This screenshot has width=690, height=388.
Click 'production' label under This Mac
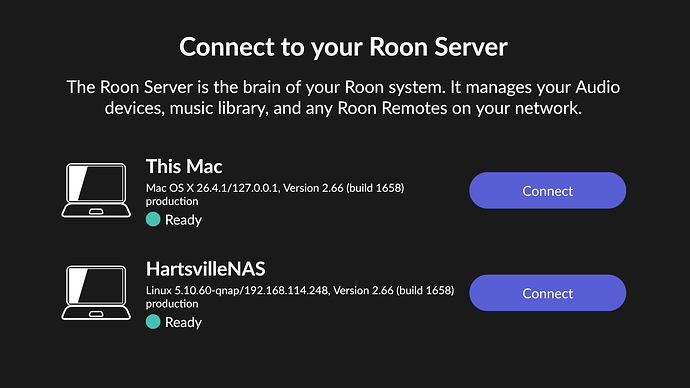coord(172,201)
